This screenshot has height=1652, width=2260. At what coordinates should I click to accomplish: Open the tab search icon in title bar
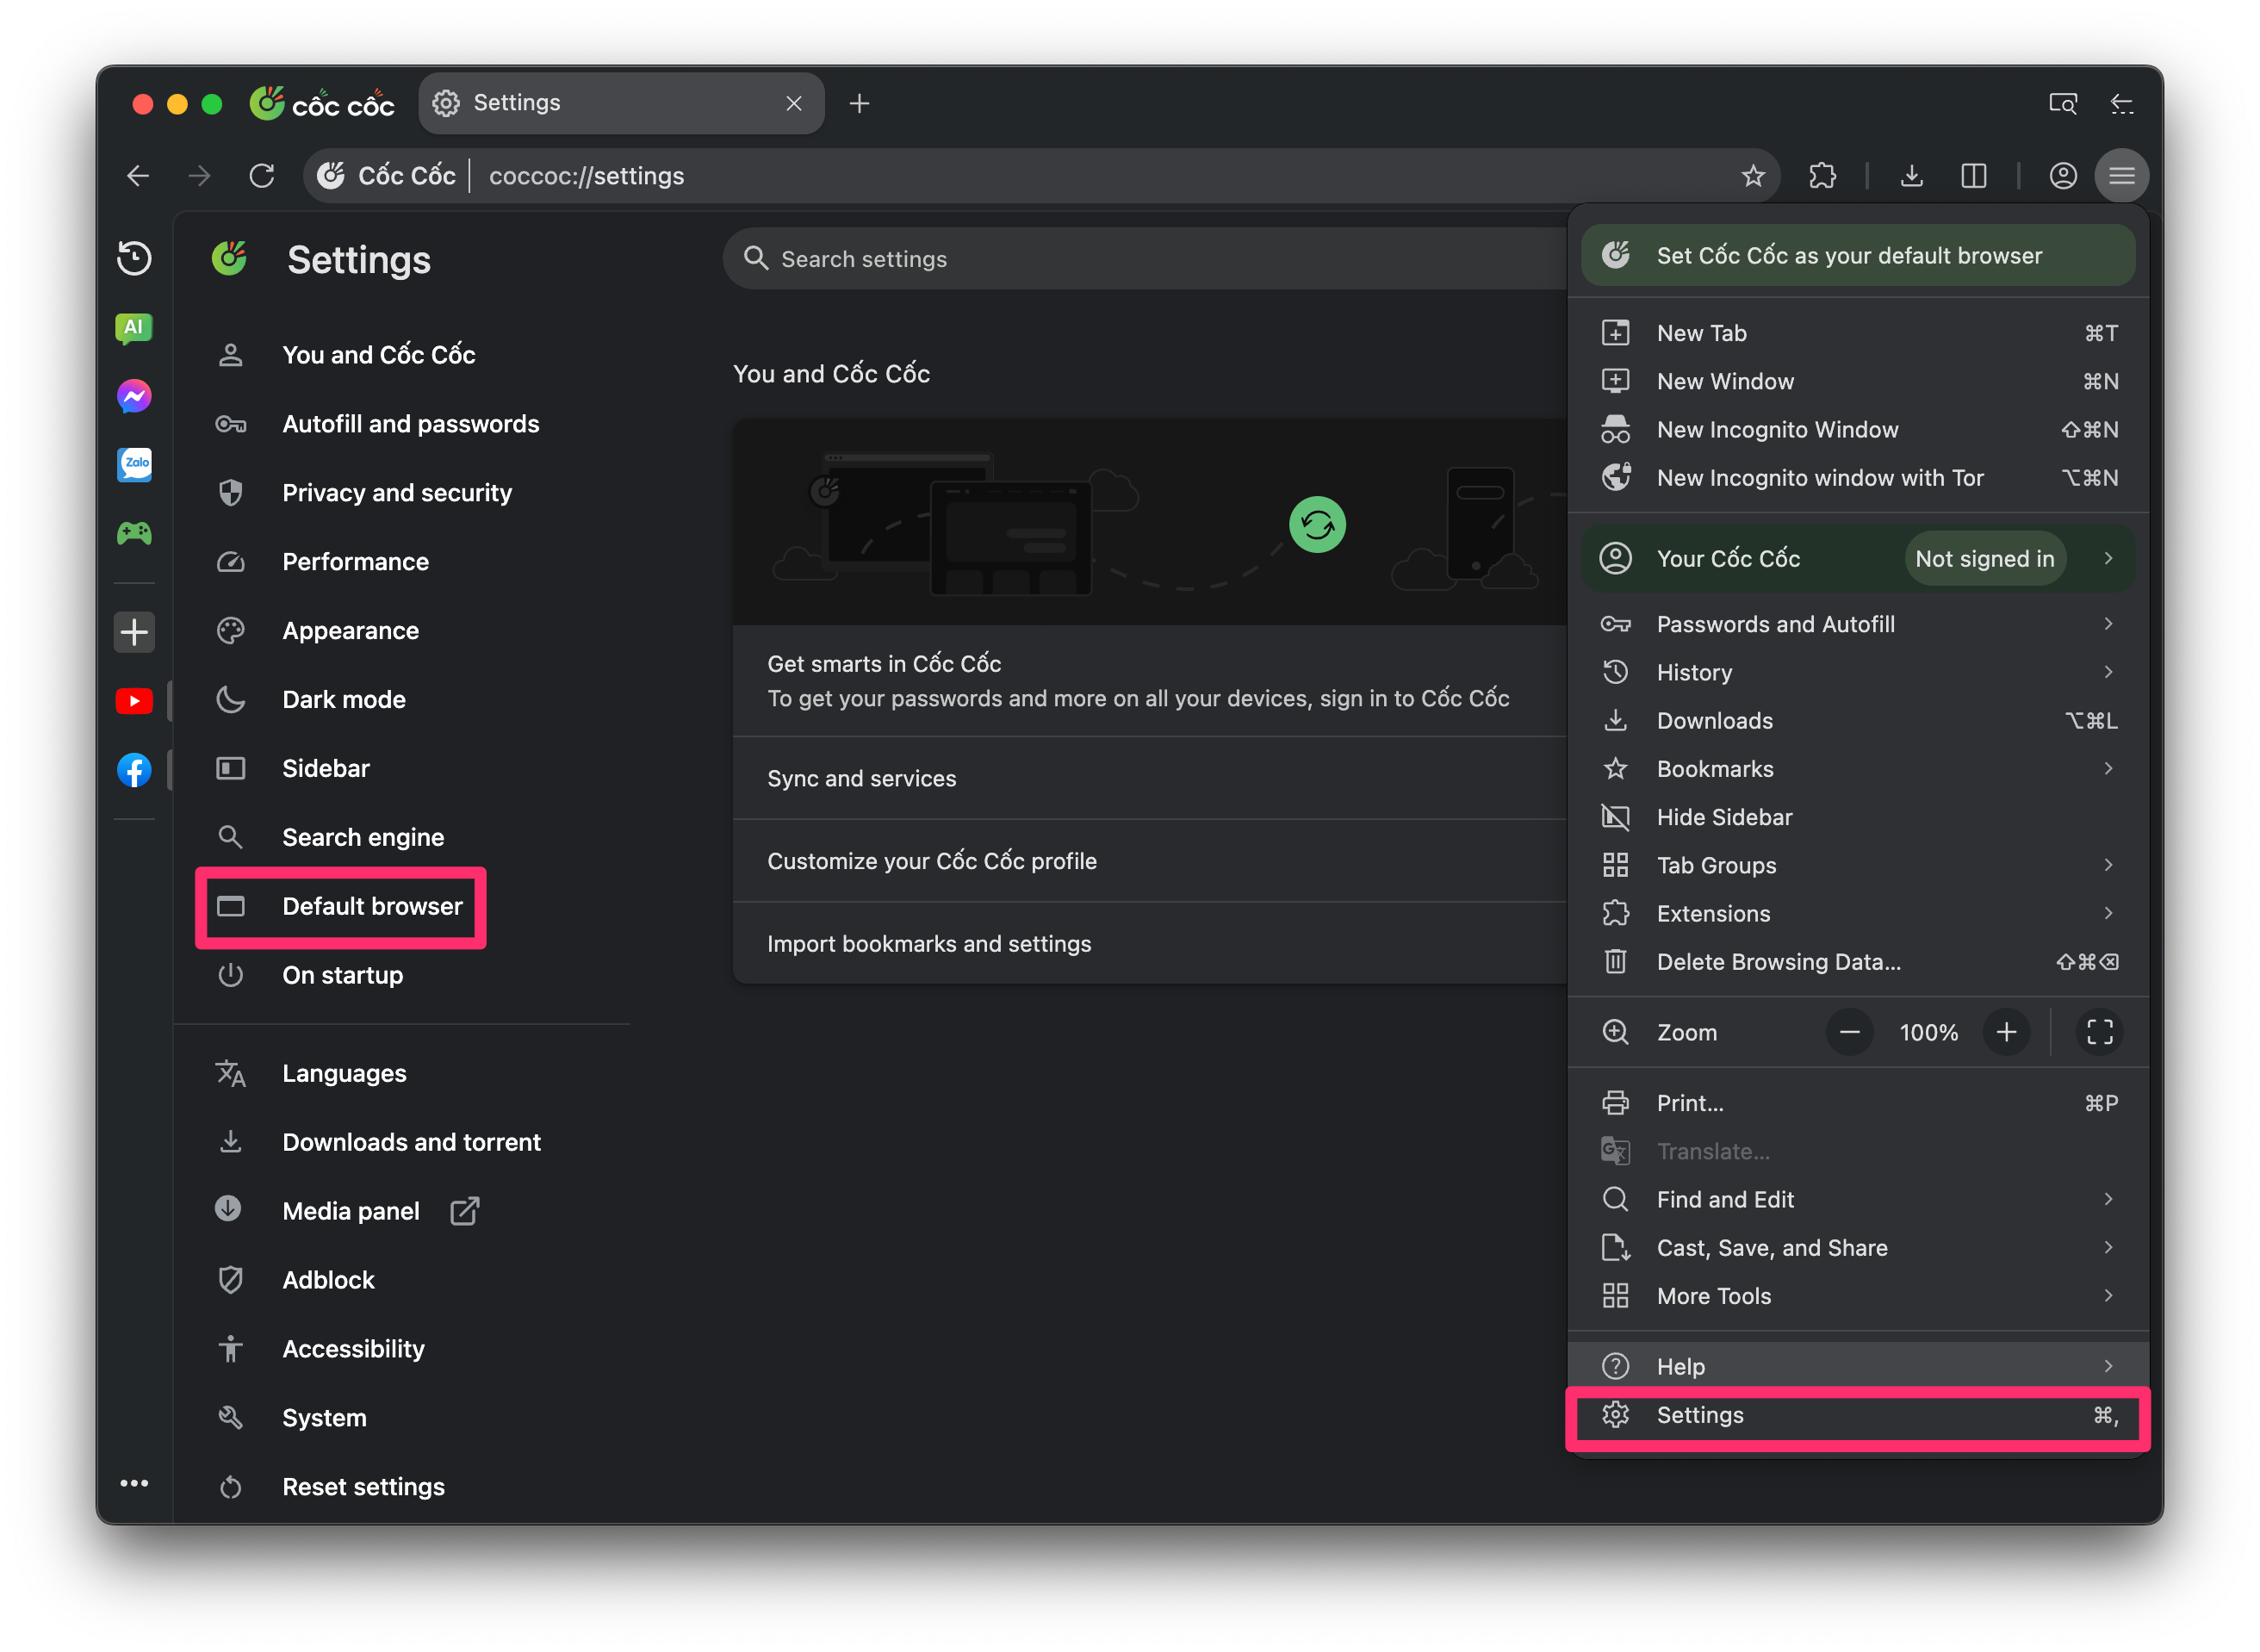(2062, 103)
